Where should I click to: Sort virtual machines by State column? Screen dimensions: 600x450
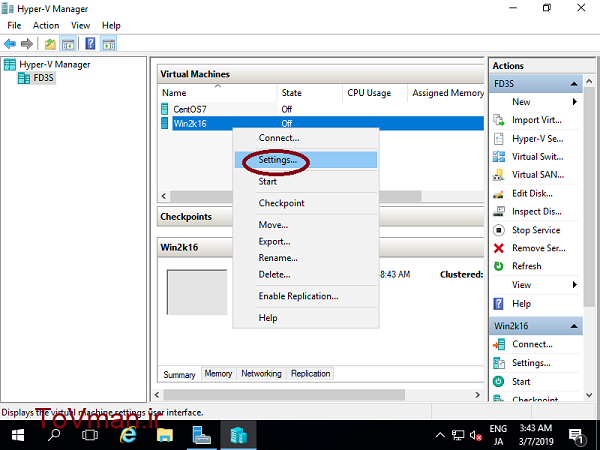(x=310, y=93)
